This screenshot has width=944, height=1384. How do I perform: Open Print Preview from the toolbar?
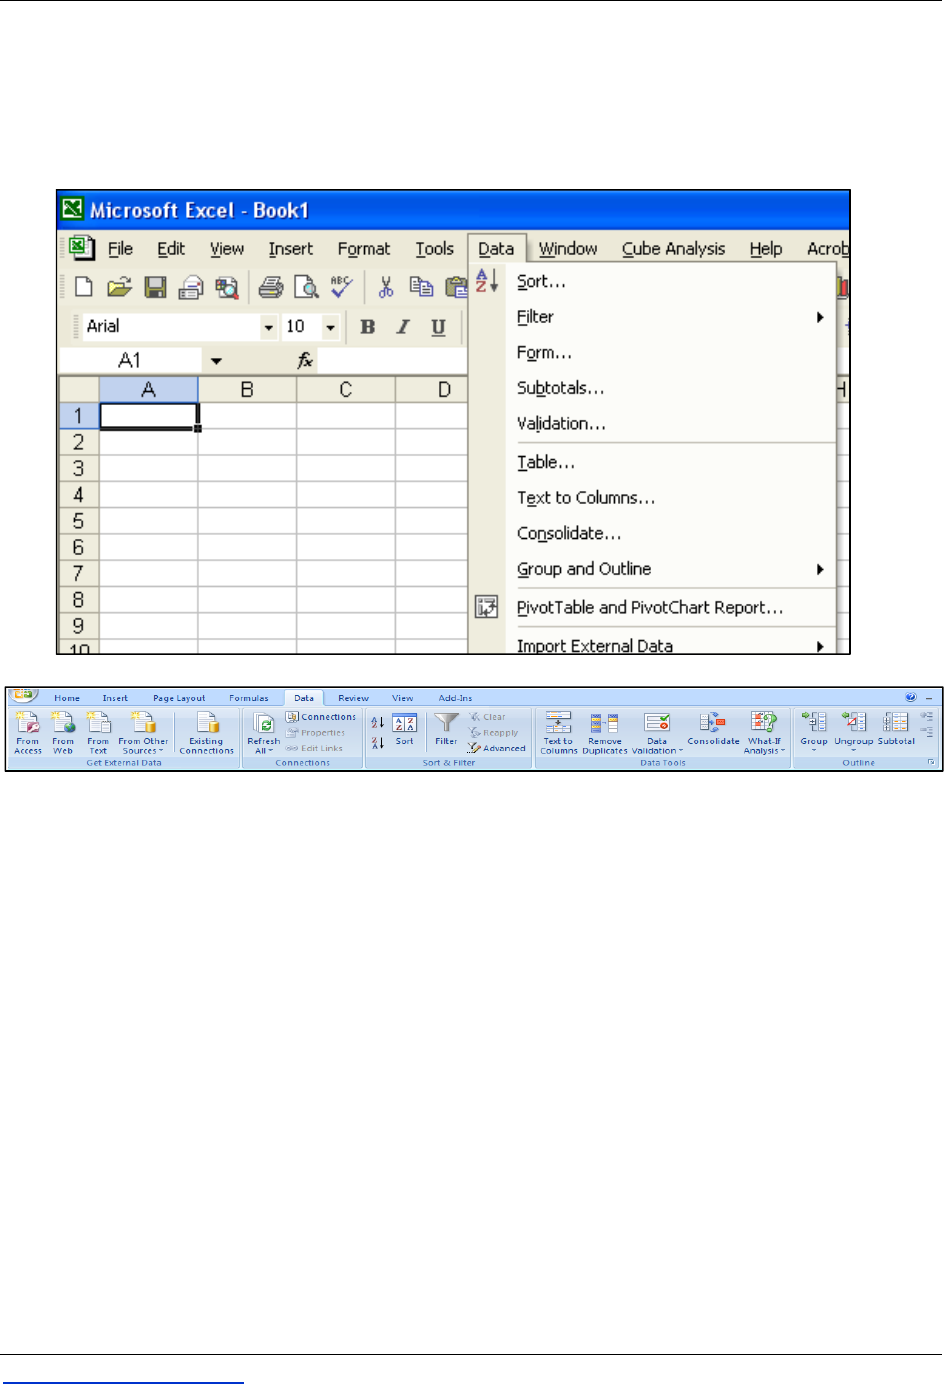pyautogui.click(x=306, y=288)
